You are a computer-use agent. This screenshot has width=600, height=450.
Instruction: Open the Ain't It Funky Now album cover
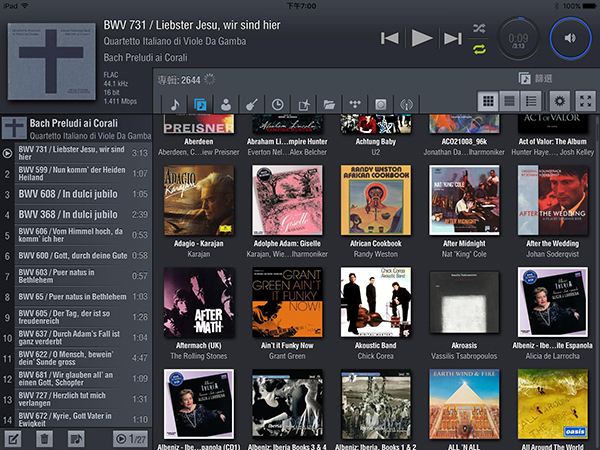coord(287,302)
